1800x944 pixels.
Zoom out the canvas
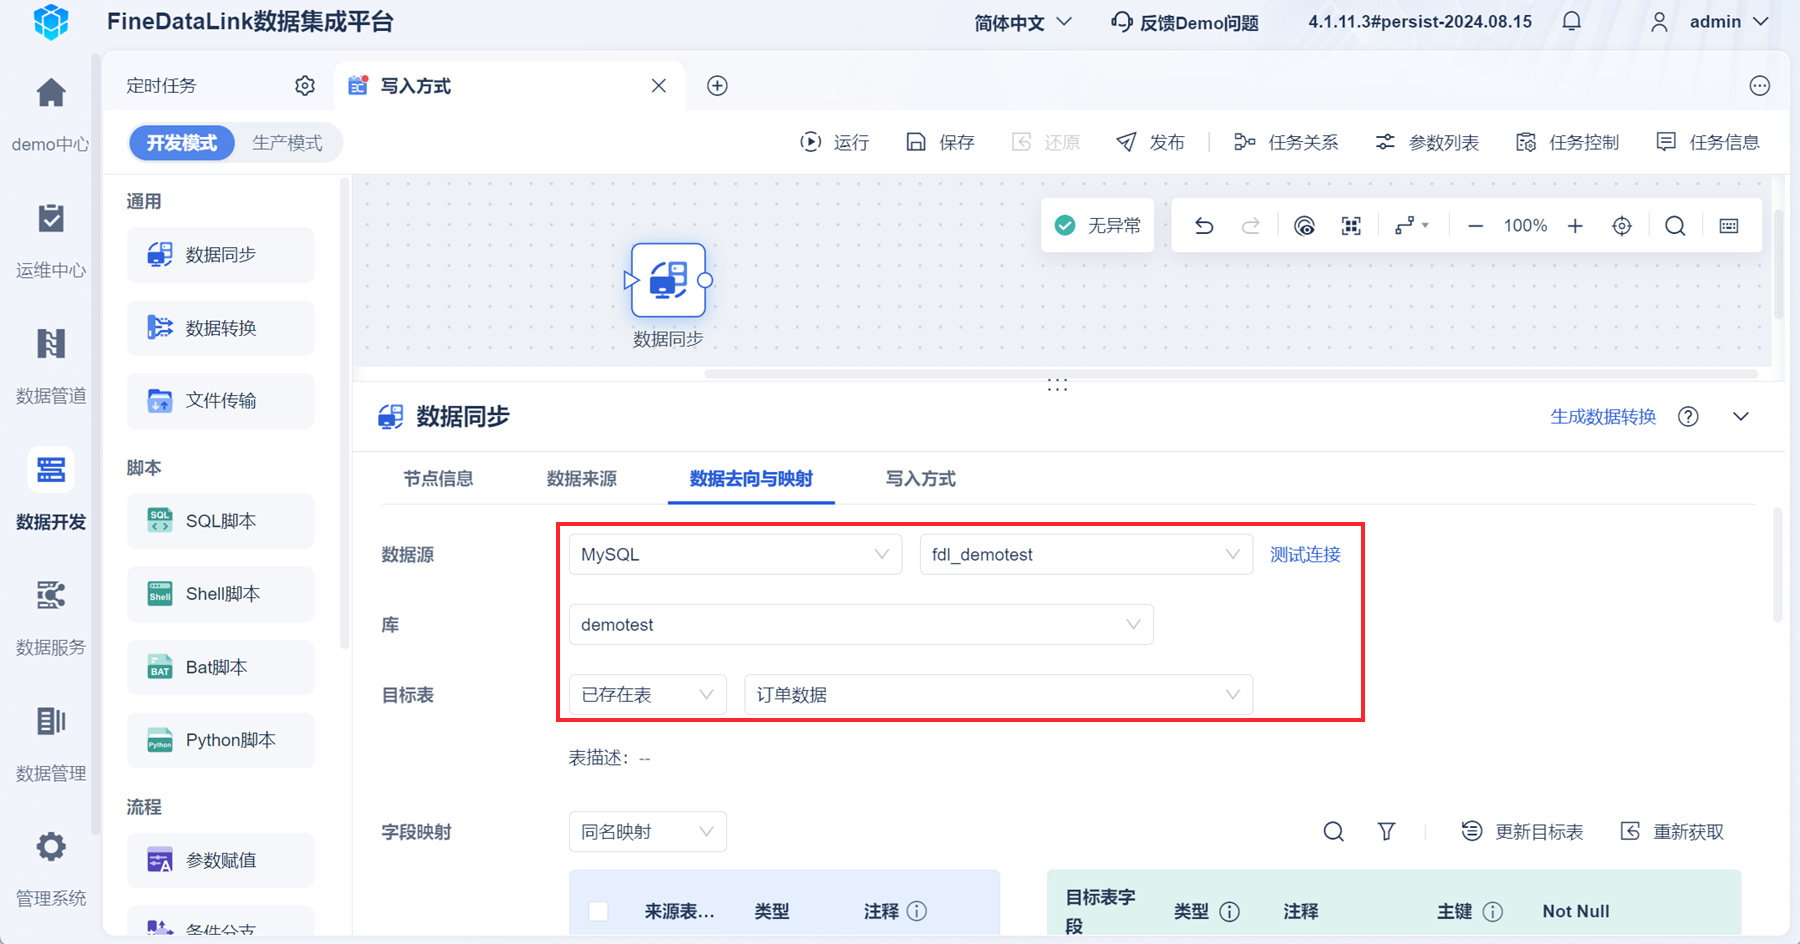1475,226
